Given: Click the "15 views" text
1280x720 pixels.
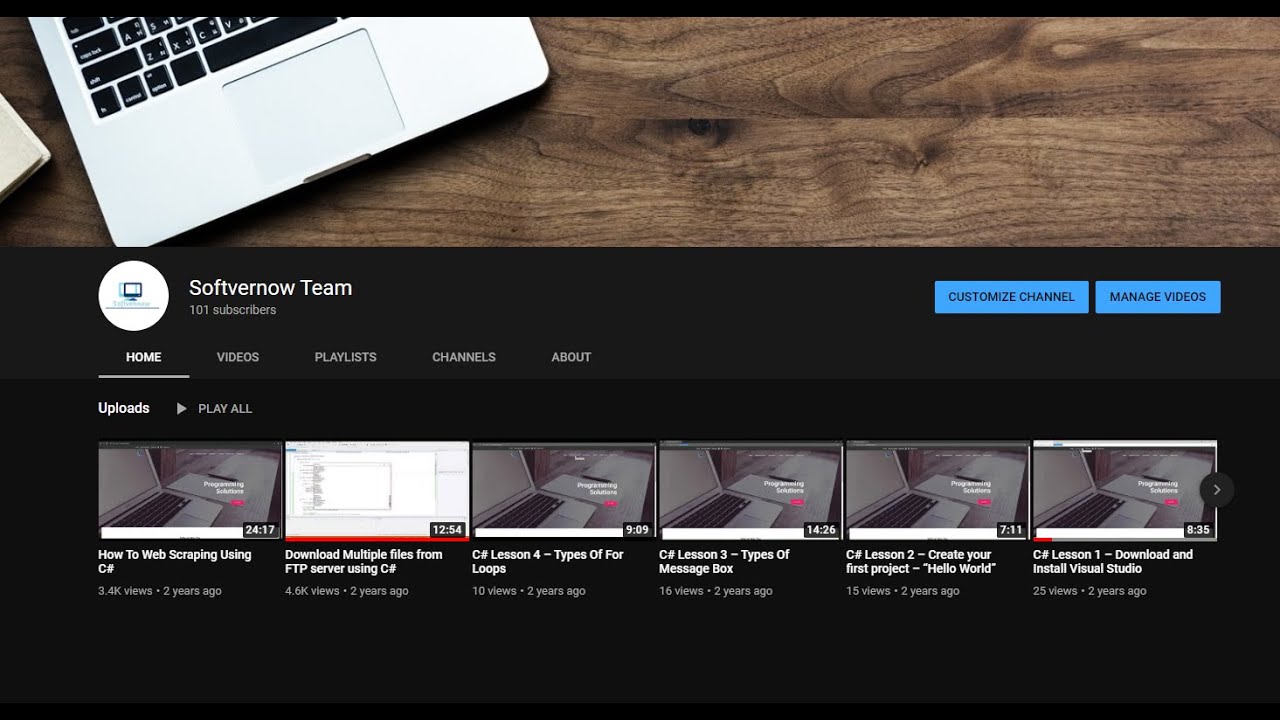Looking at the screenshot, I should pos(868,591).
